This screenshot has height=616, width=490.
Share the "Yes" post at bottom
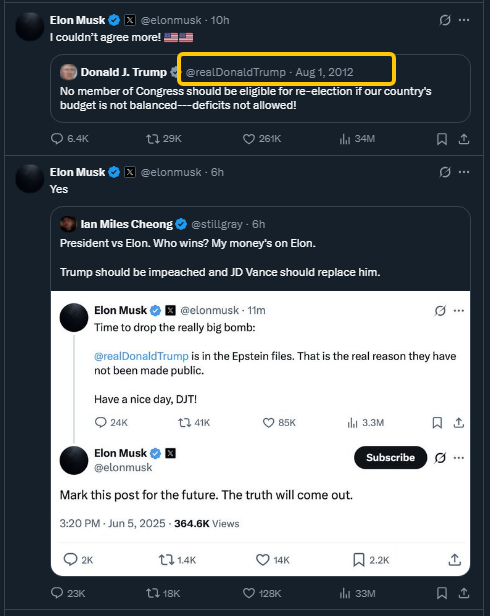point(464,592)
